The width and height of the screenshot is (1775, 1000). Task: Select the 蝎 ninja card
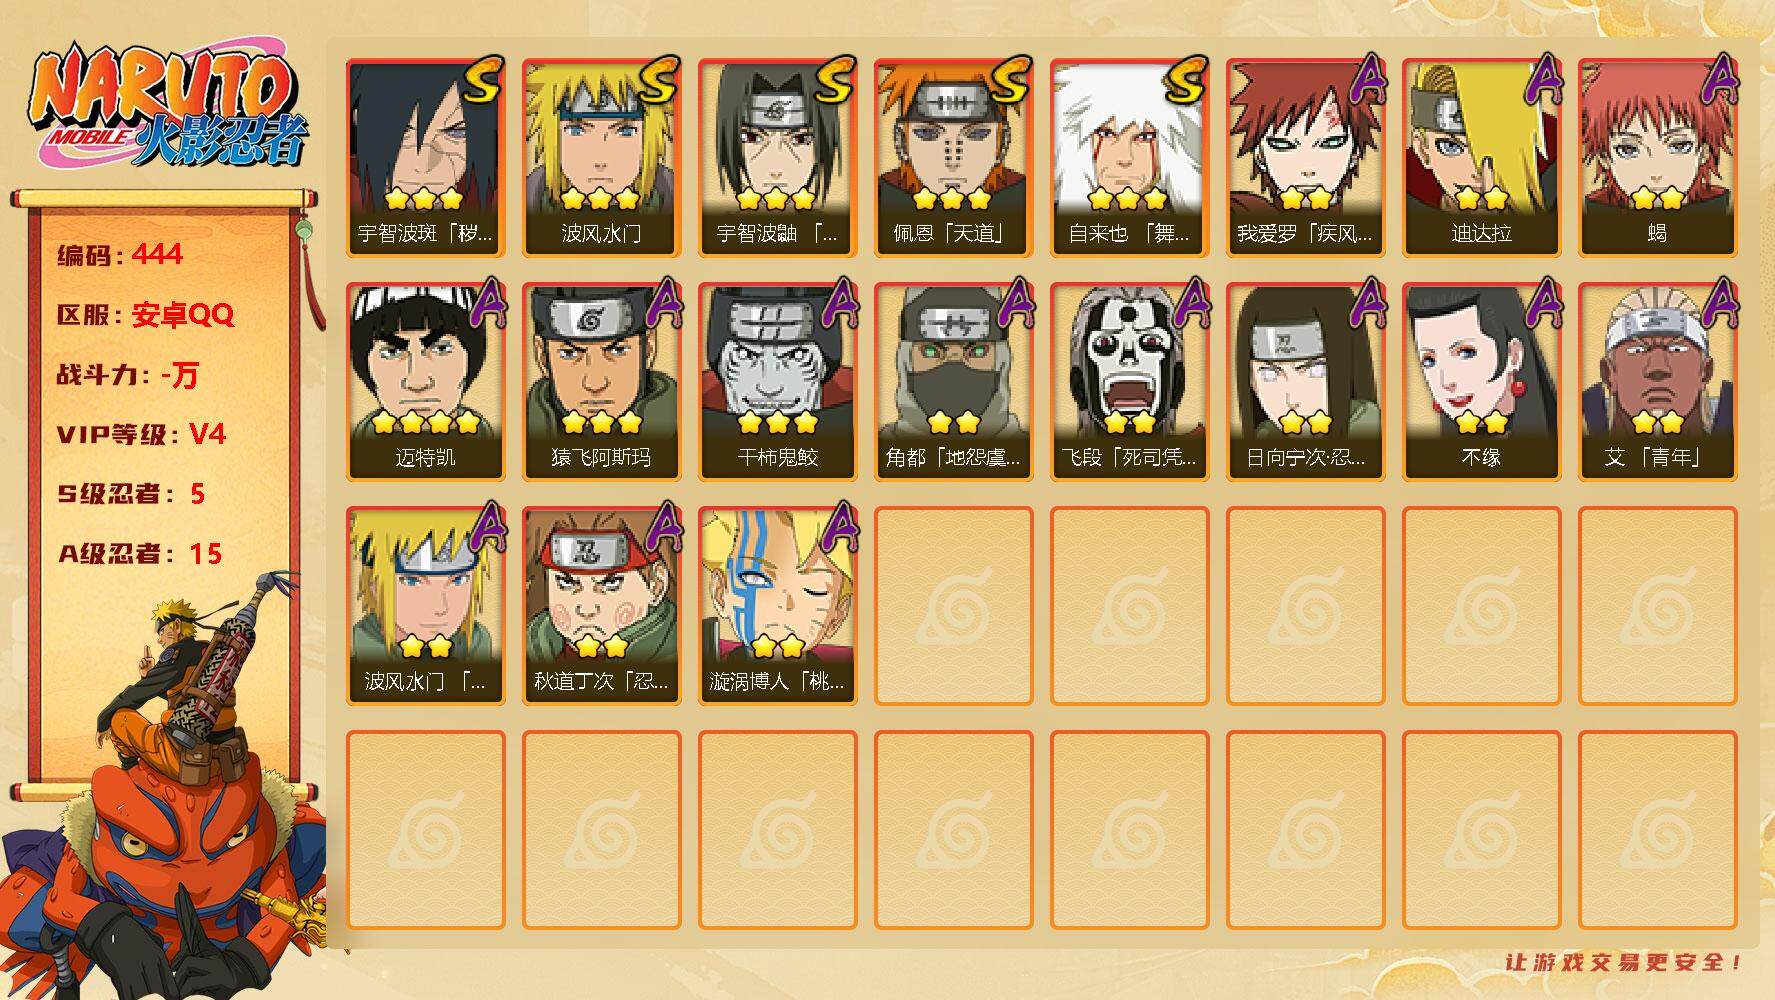point(1657,158)
